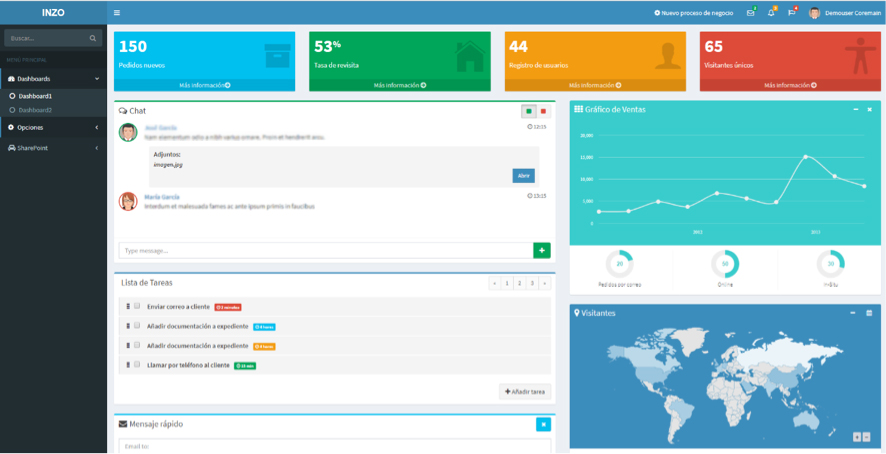This screenshot has height=454, width=886.
Task: Select Dashboard1 in the sidebar
Action: (35, 96)
